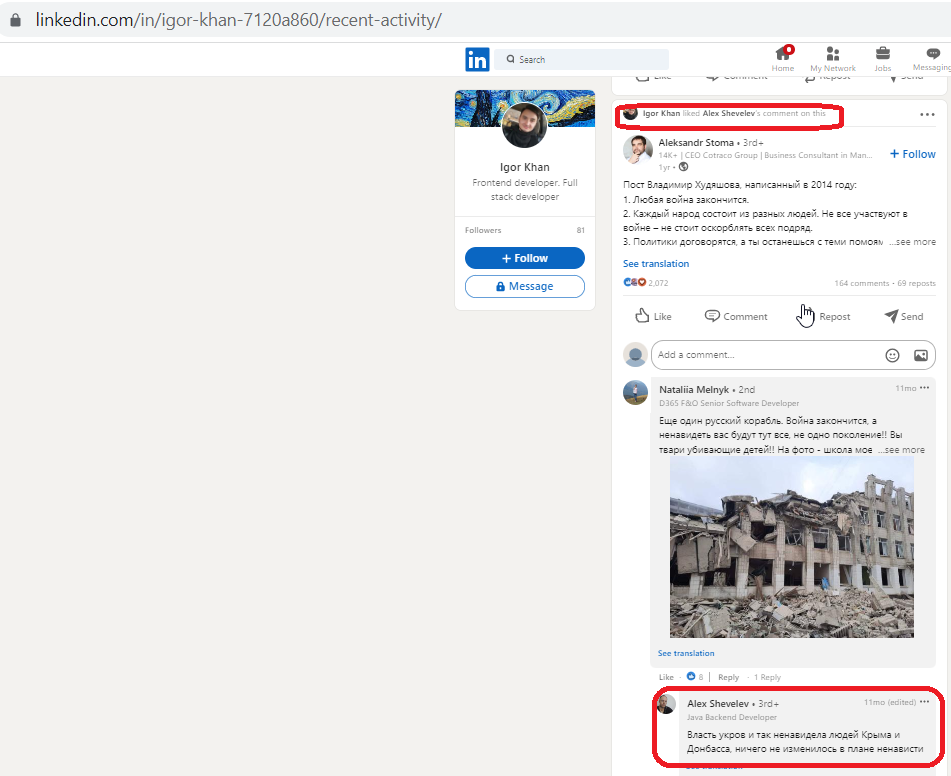Viewport: 951px width, 776px height.
Task: See translation of Nataliia's comment
Action: pos(686,653)
